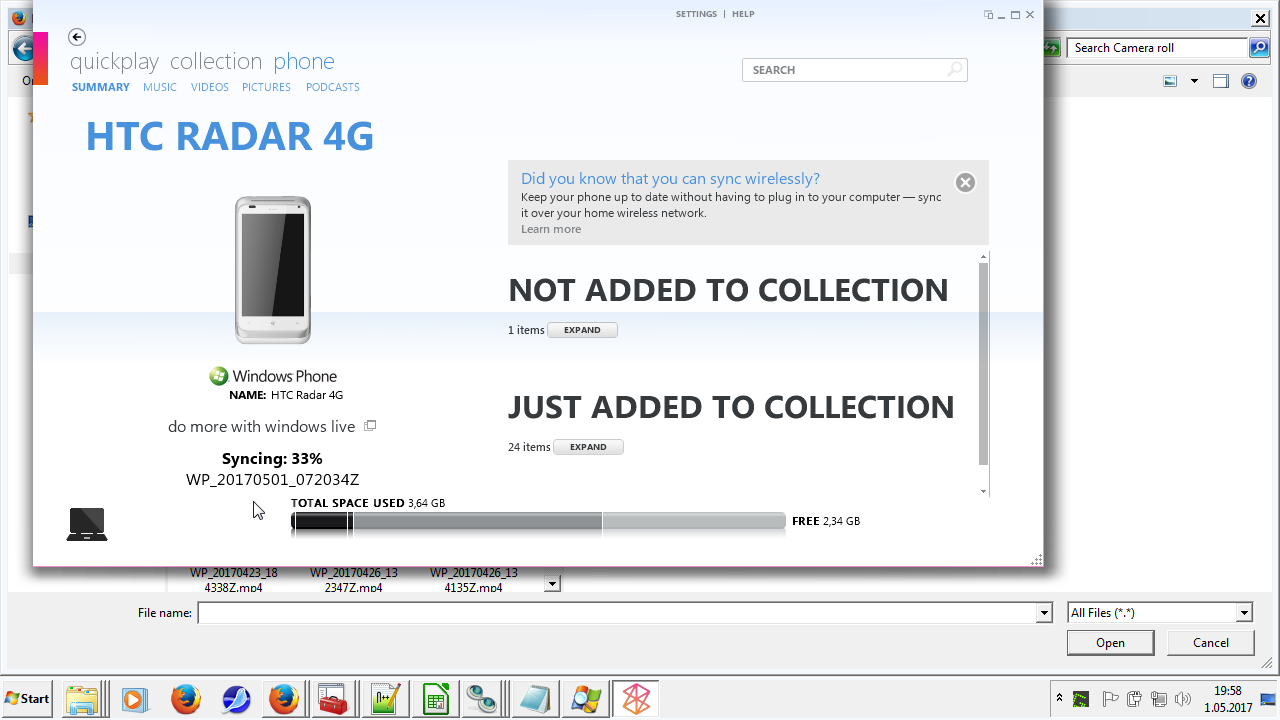Close the file dialog window
Screen dimensions: 1280x720
tap(1260, 18)
